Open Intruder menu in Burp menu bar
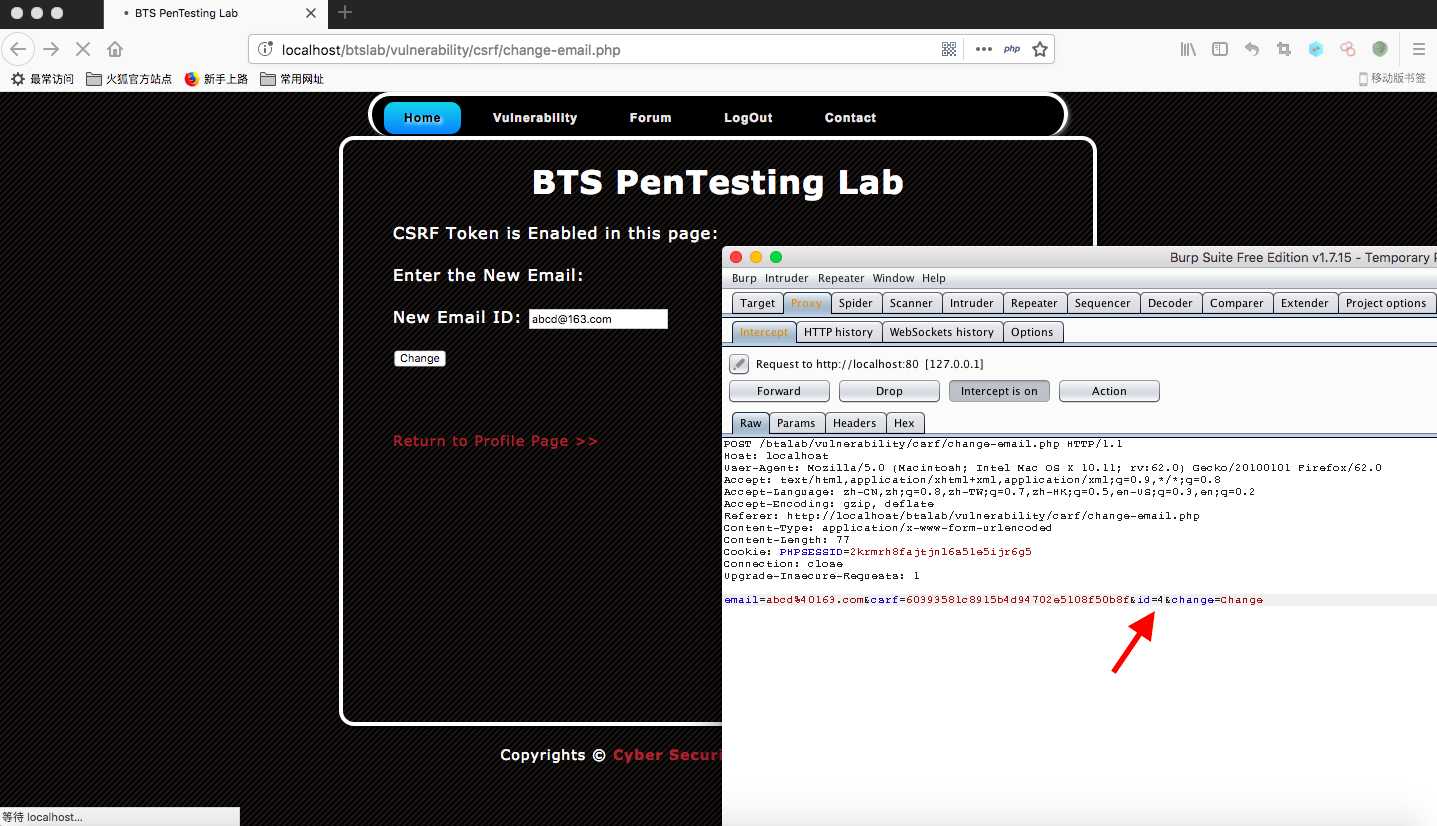This screenshot has width=1437, height=826. (x=787, y=278)
